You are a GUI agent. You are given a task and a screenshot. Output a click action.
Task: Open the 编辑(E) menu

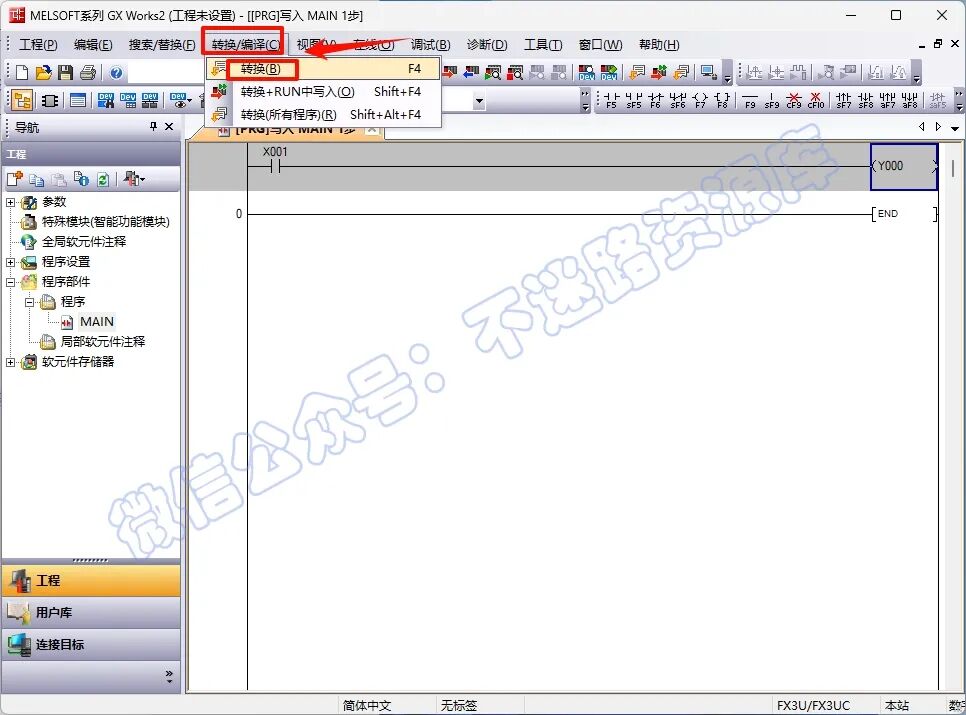pos(93,44)
